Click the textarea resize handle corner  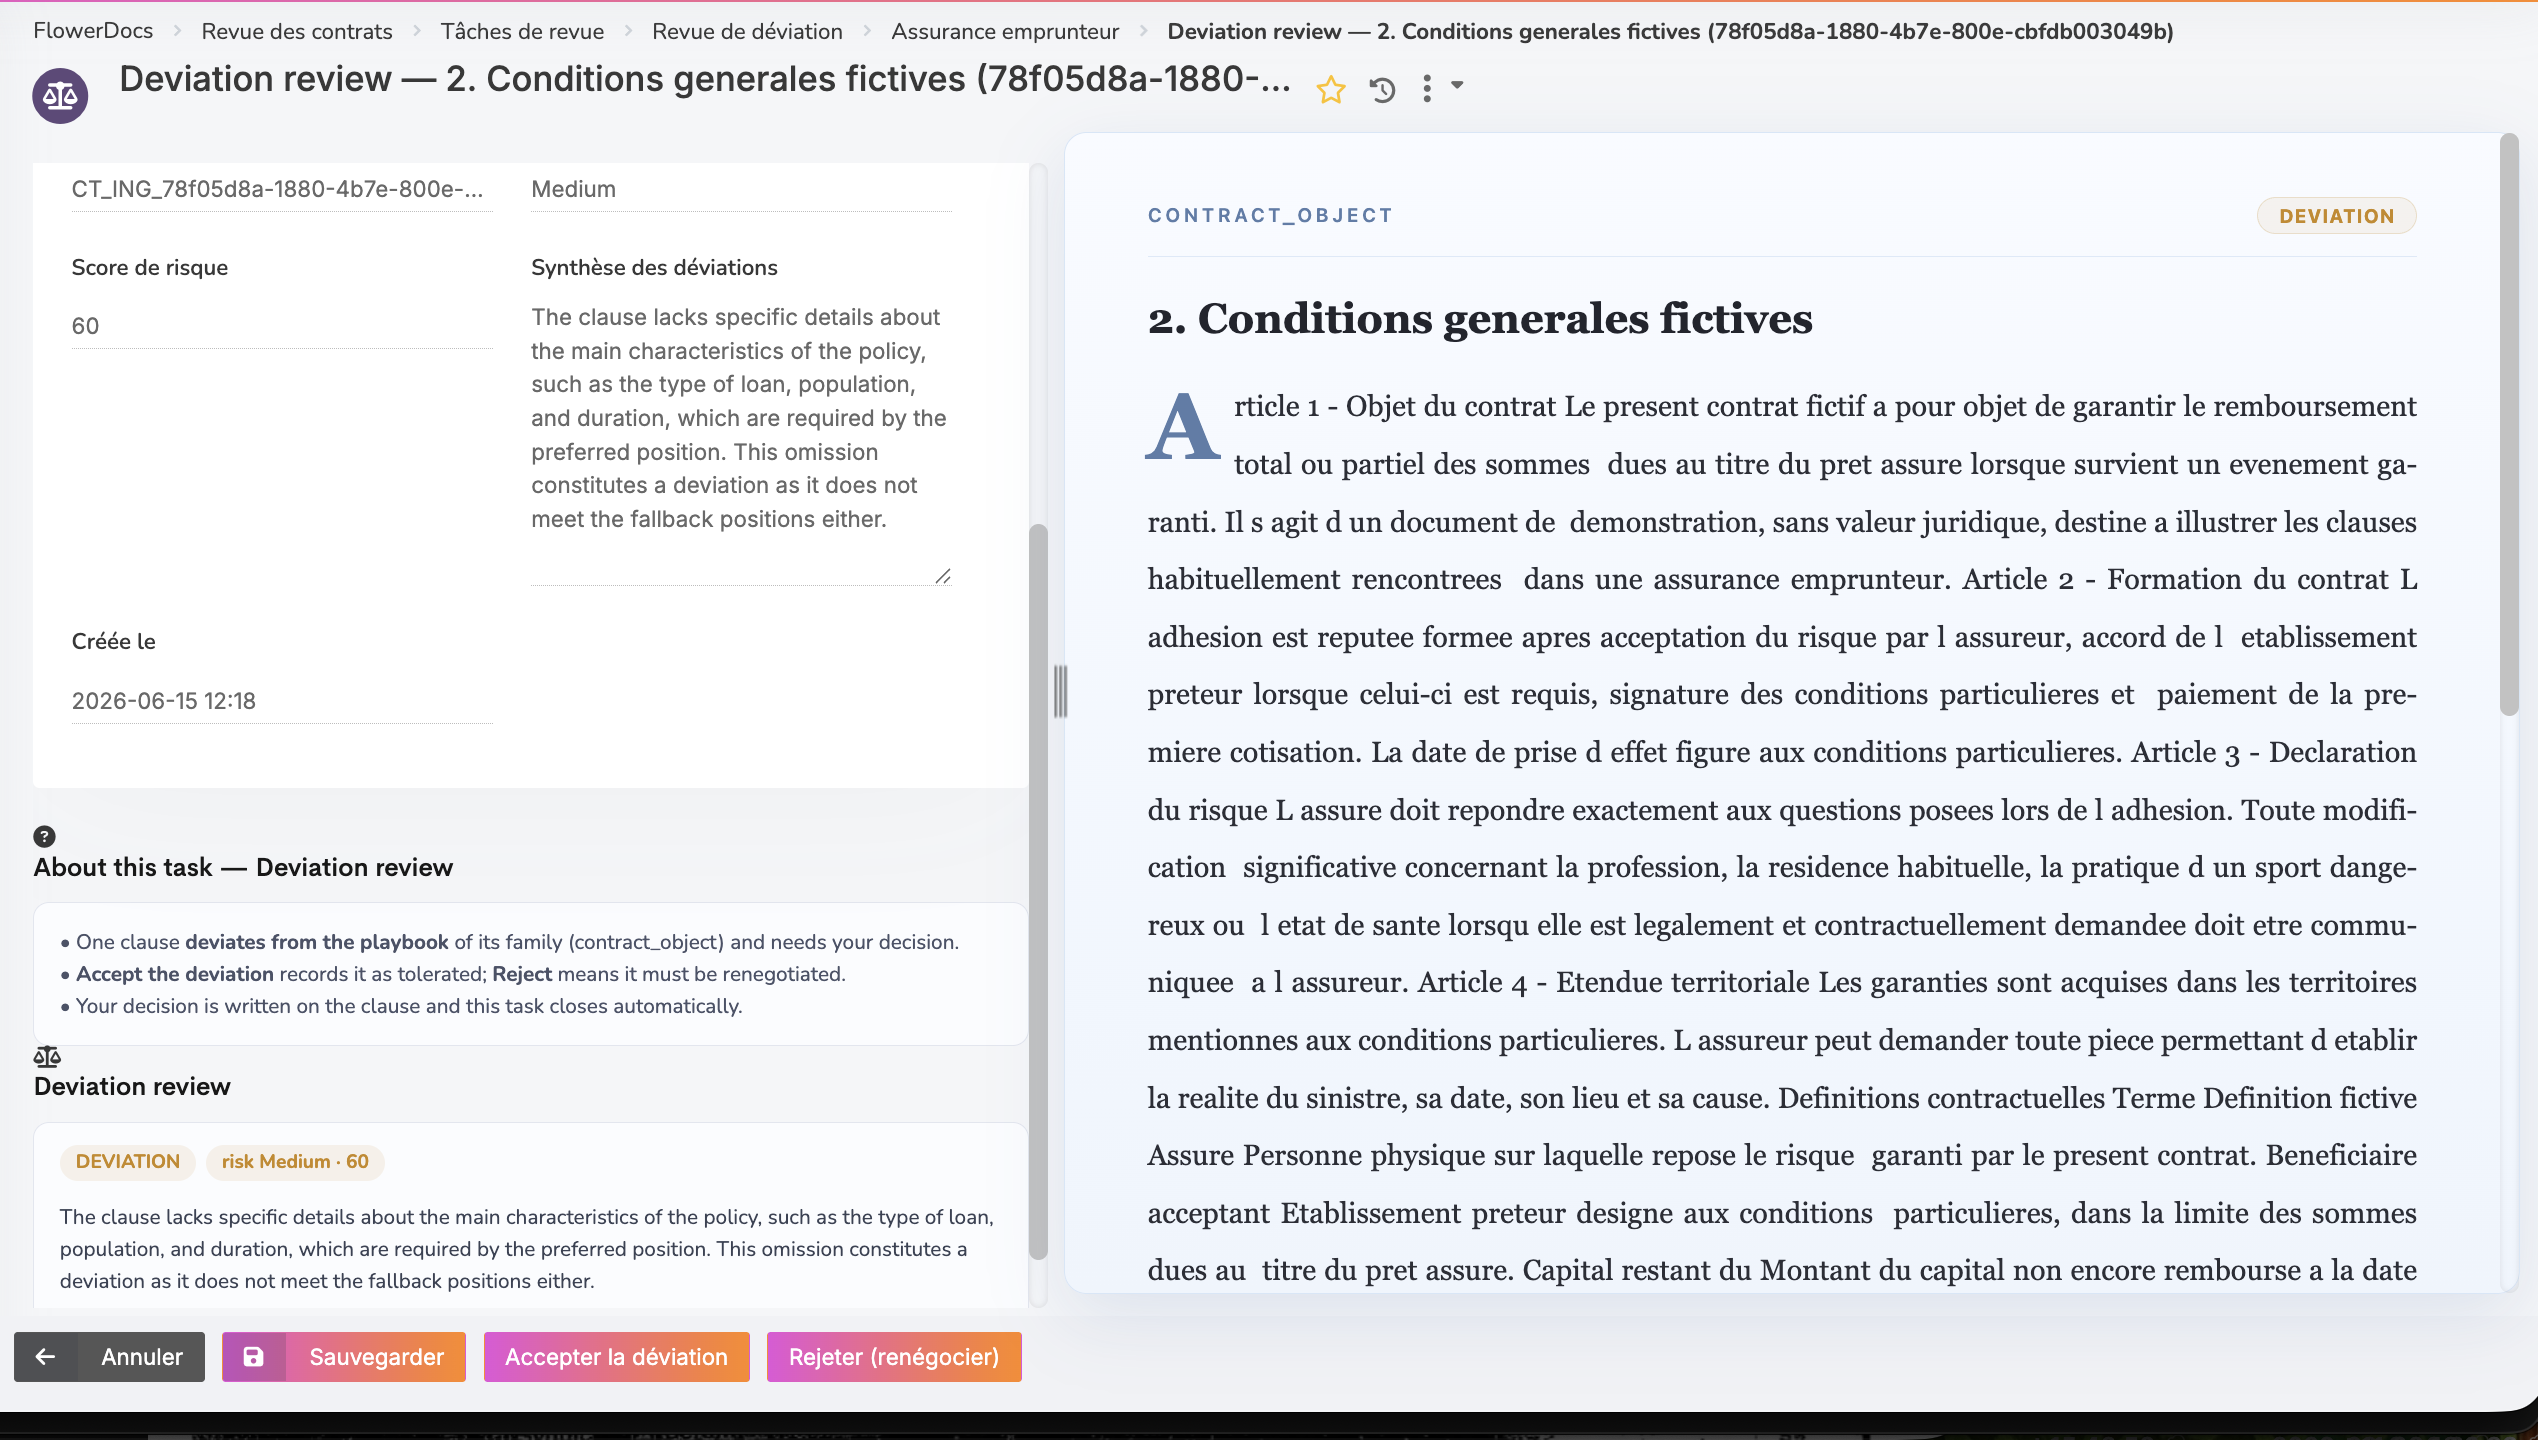coord(943,576)
